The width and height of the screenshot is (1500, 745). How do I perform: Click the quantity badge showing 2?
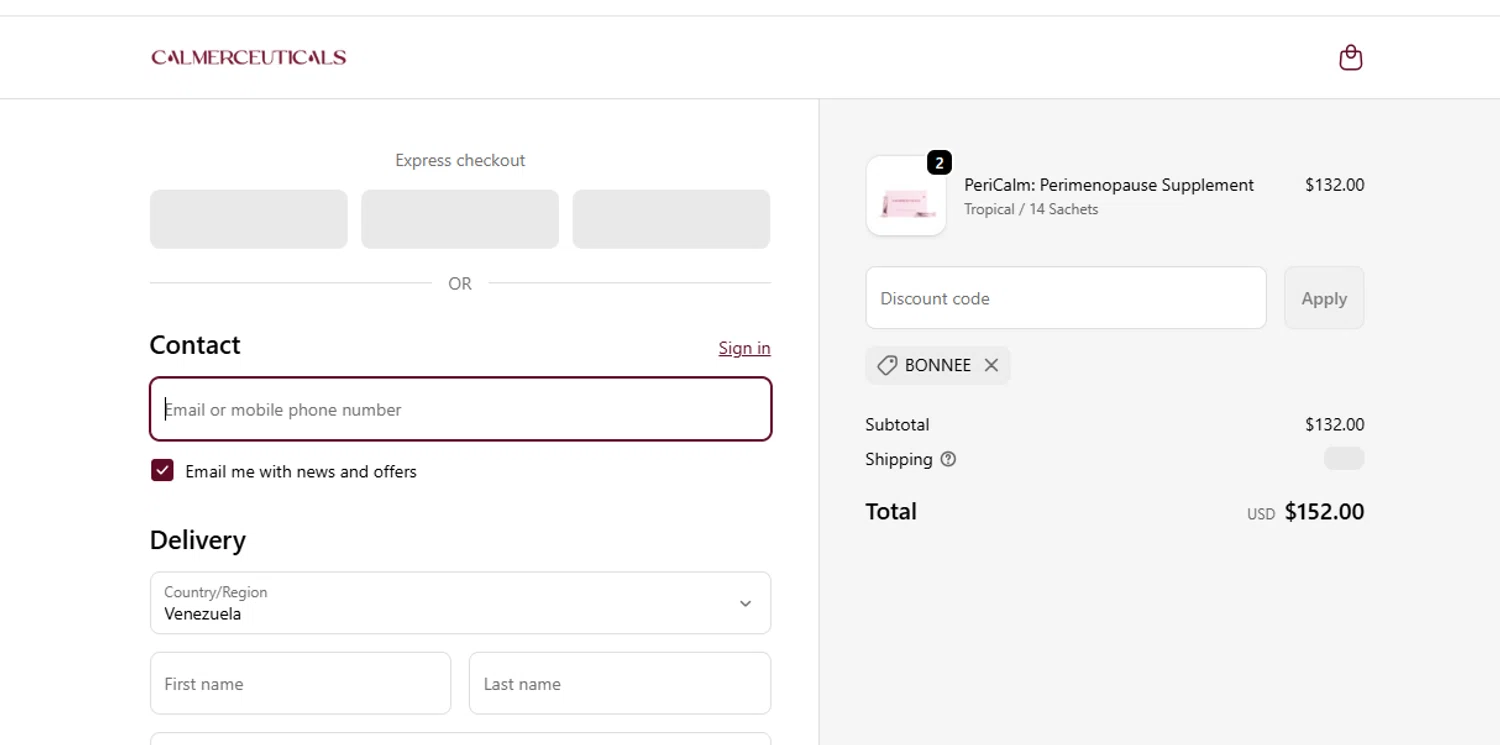[939, 162]
